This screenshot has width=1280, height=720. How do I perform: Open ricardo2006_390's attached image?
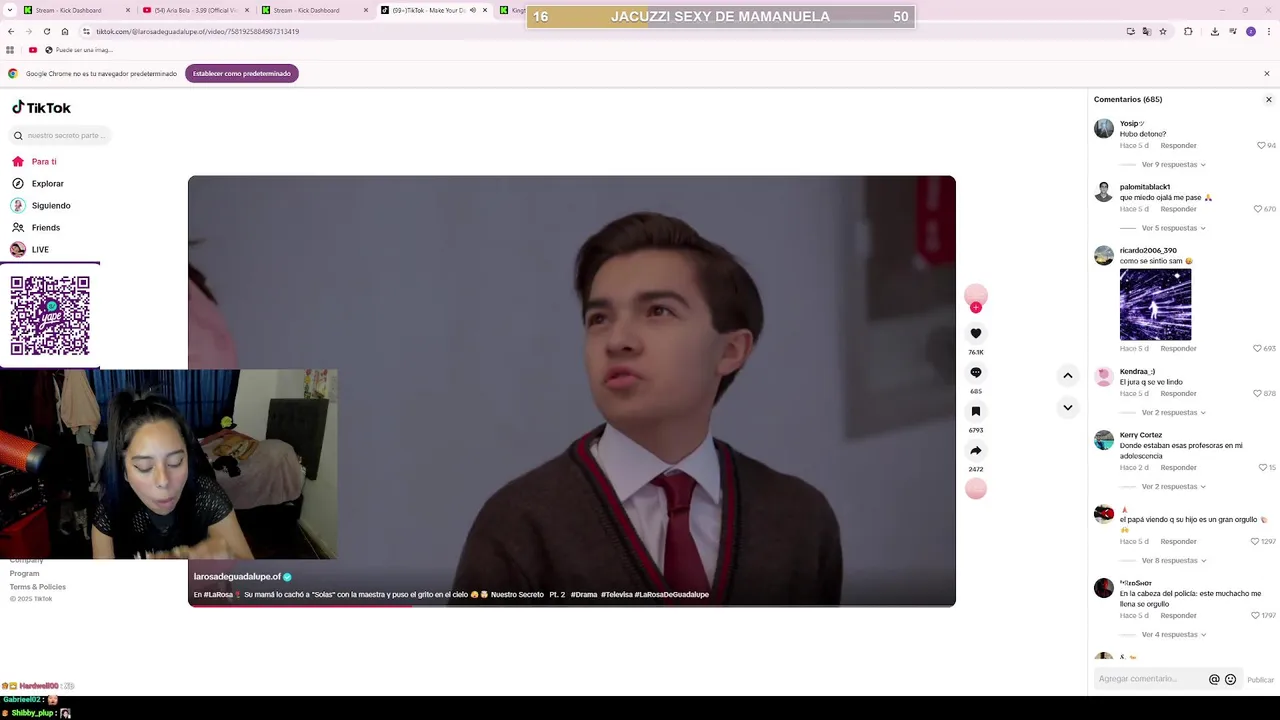(1155, 304)
